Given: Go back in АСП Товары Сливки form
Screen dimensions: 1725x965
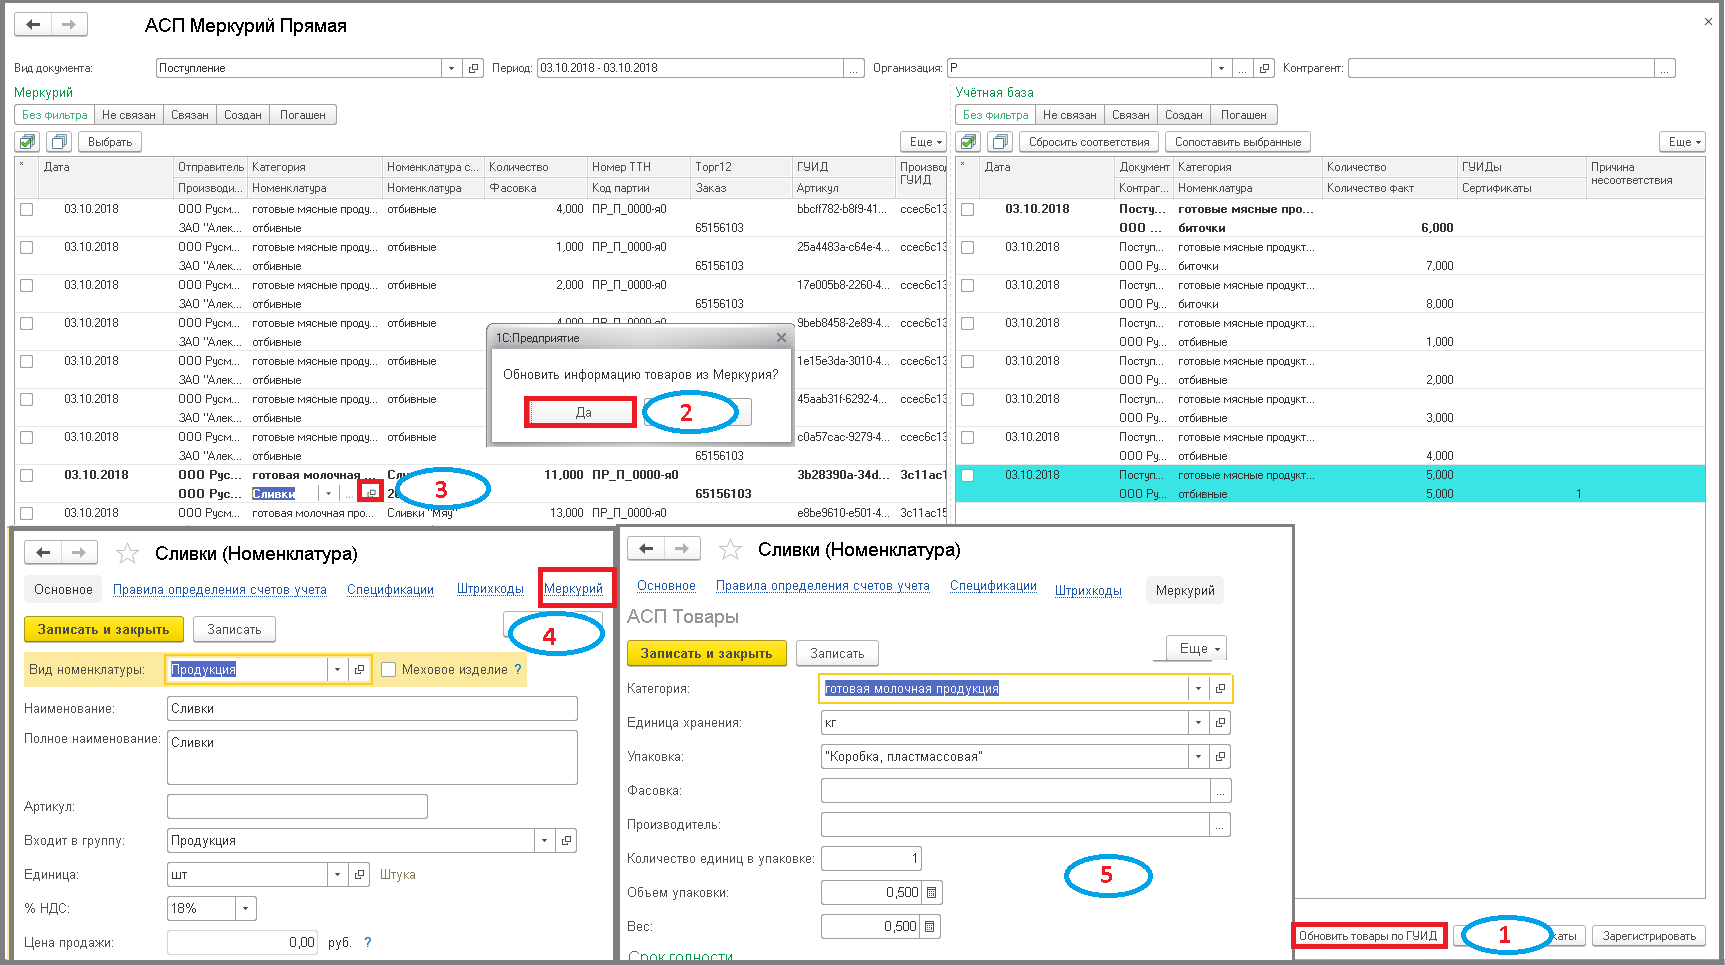Looking at the screenshot, I should pyautogui.click(x=646, y=548).
